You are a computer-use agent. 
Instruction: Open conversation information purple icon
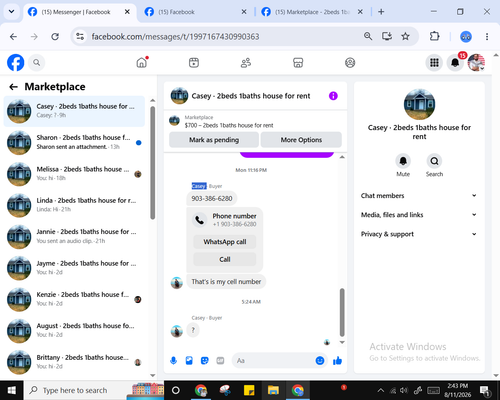pyautogui.click(x=333, y=96)
